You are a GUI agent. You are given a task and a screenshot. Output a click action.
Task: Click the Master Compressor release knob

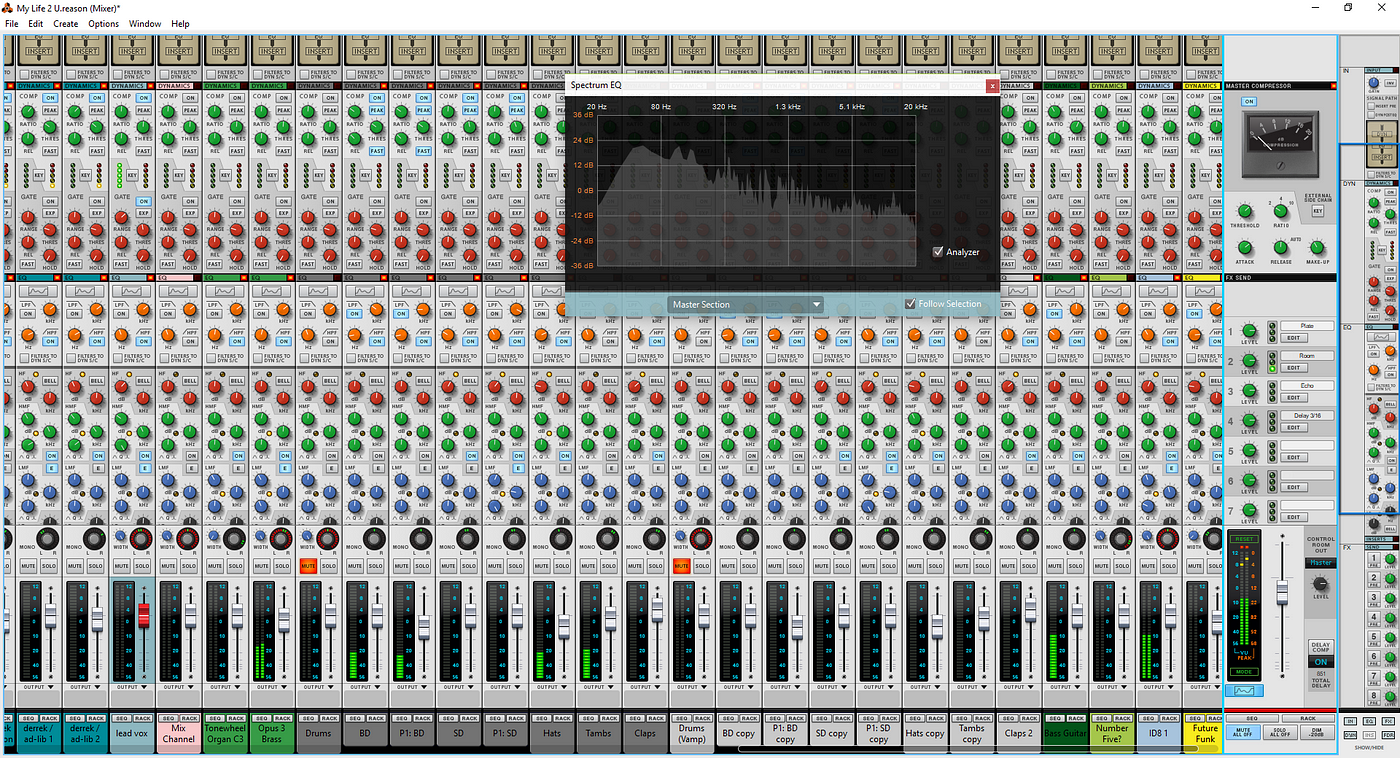1281,247
